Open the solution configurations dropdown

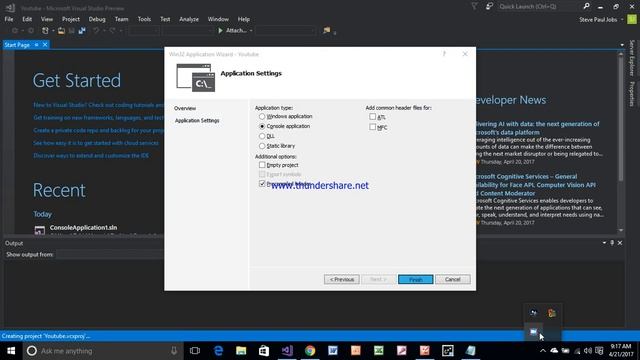(144, 31)
